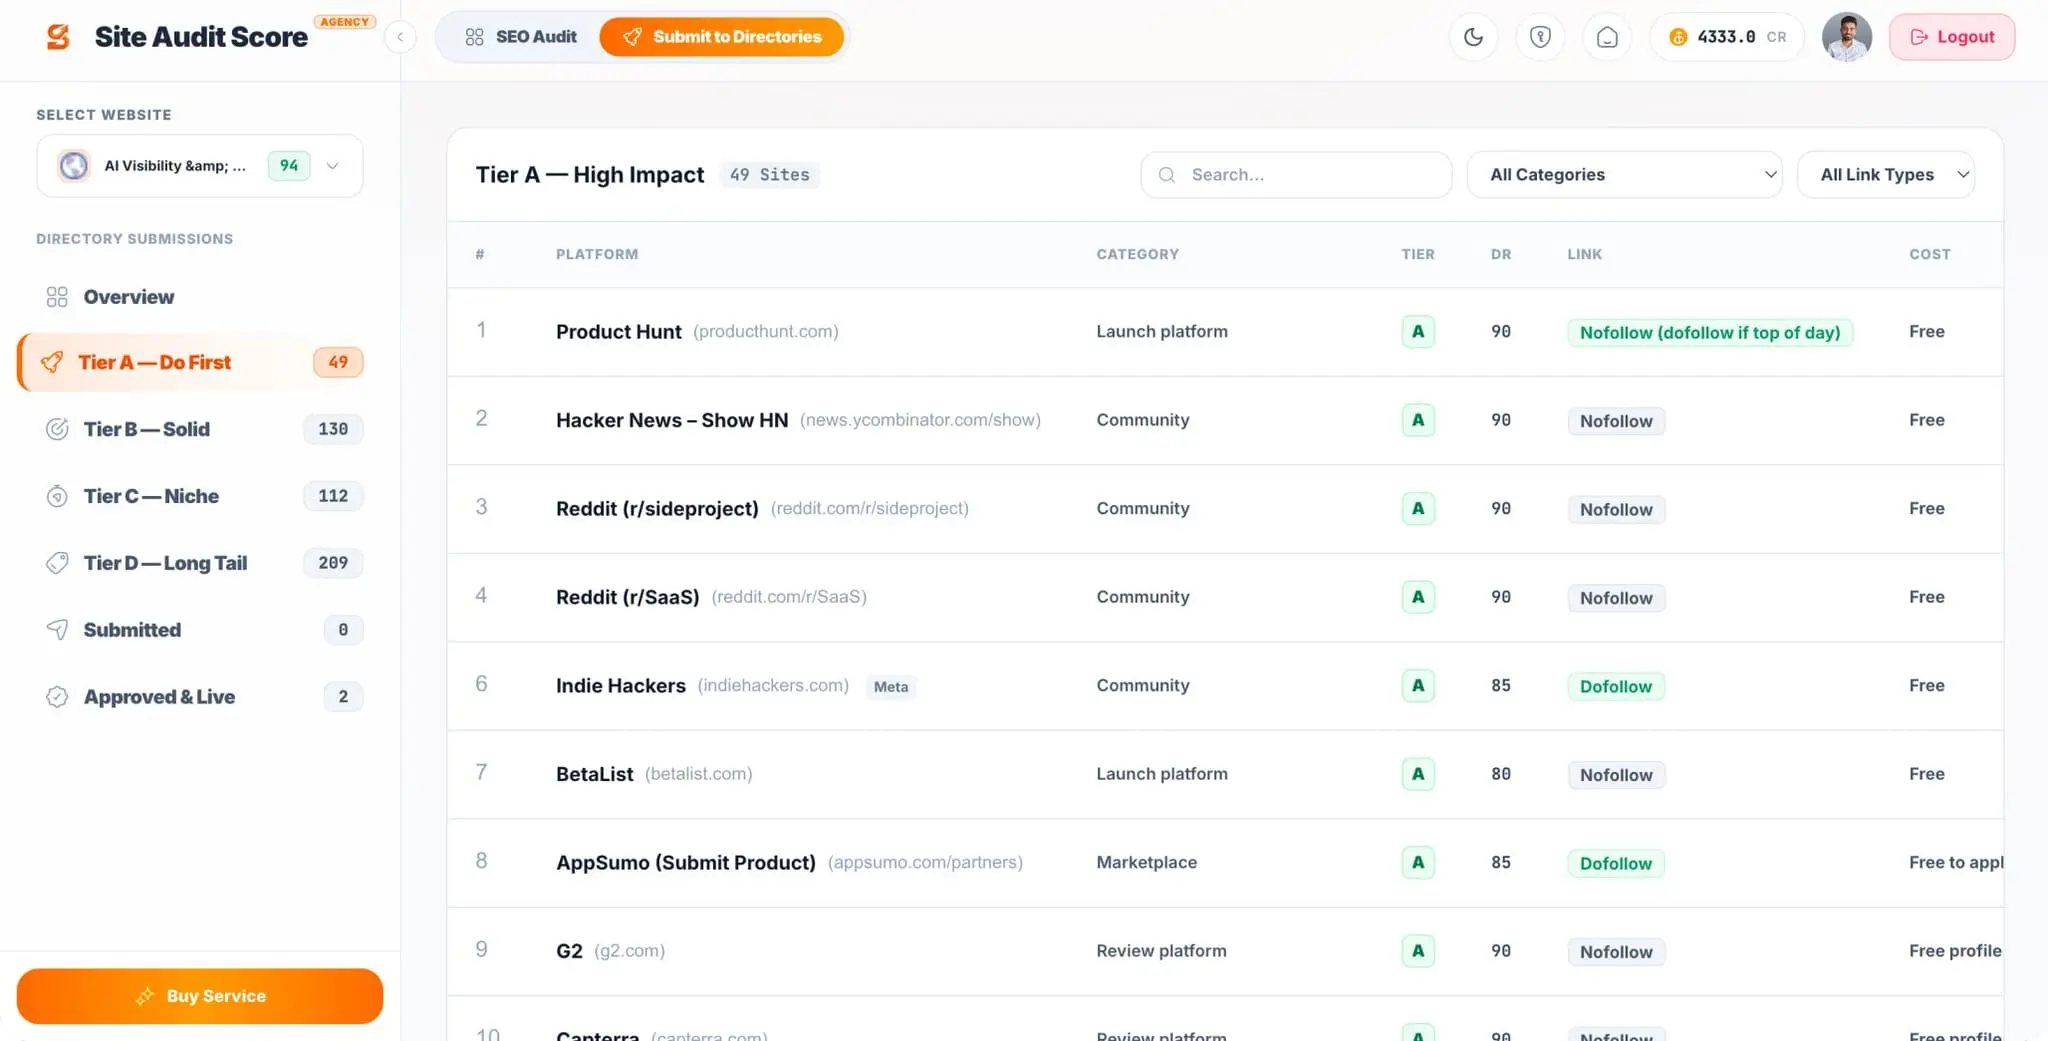Sort by the CATEGORY column header

point(1137,254)
